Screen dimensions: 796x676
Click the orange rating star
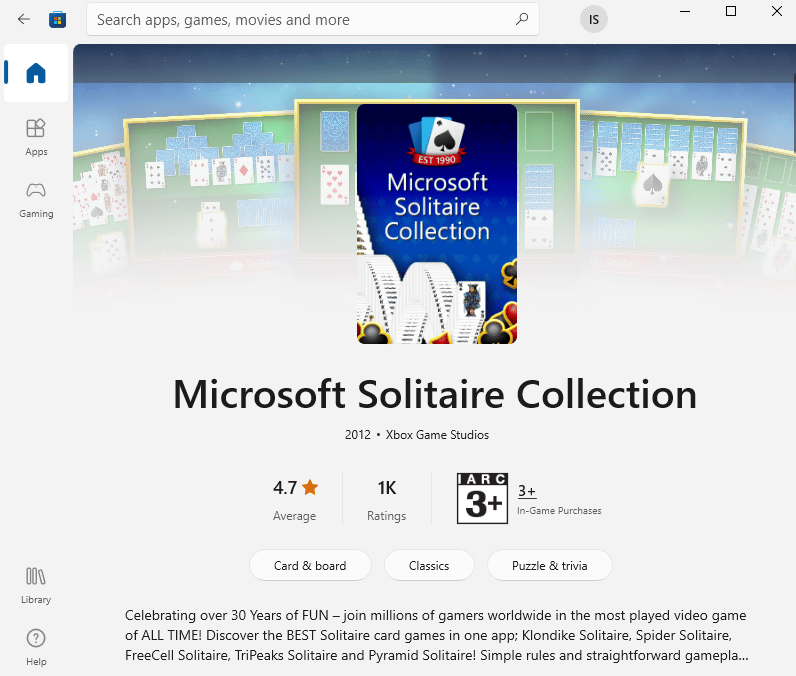(310, 488)
